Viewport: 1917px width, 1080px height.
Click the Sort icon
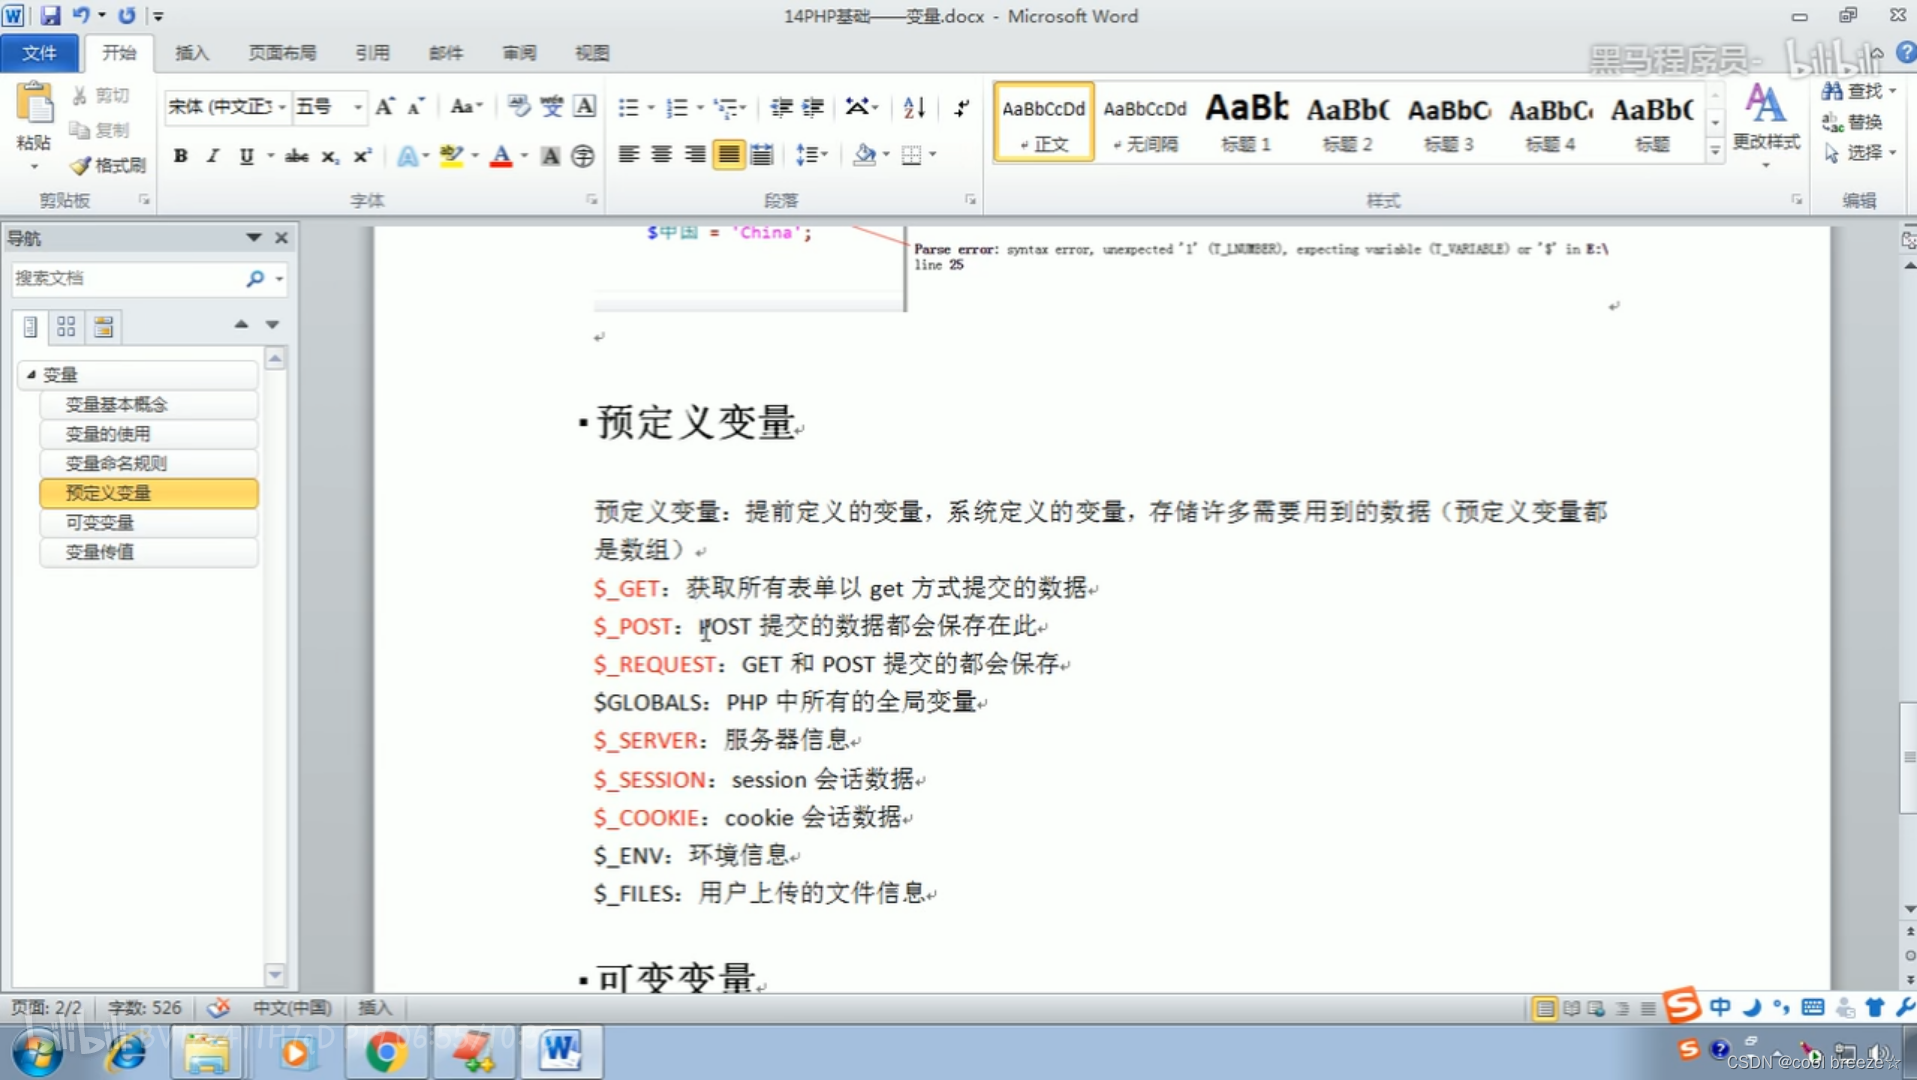pyautogui.click(x=914, y=107)
